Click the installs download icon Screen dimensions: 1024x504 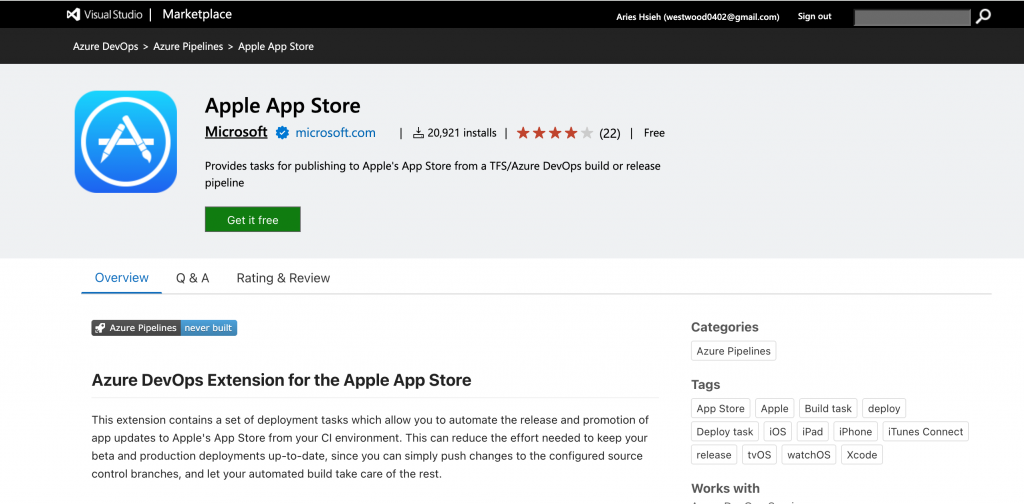point(419,133)
